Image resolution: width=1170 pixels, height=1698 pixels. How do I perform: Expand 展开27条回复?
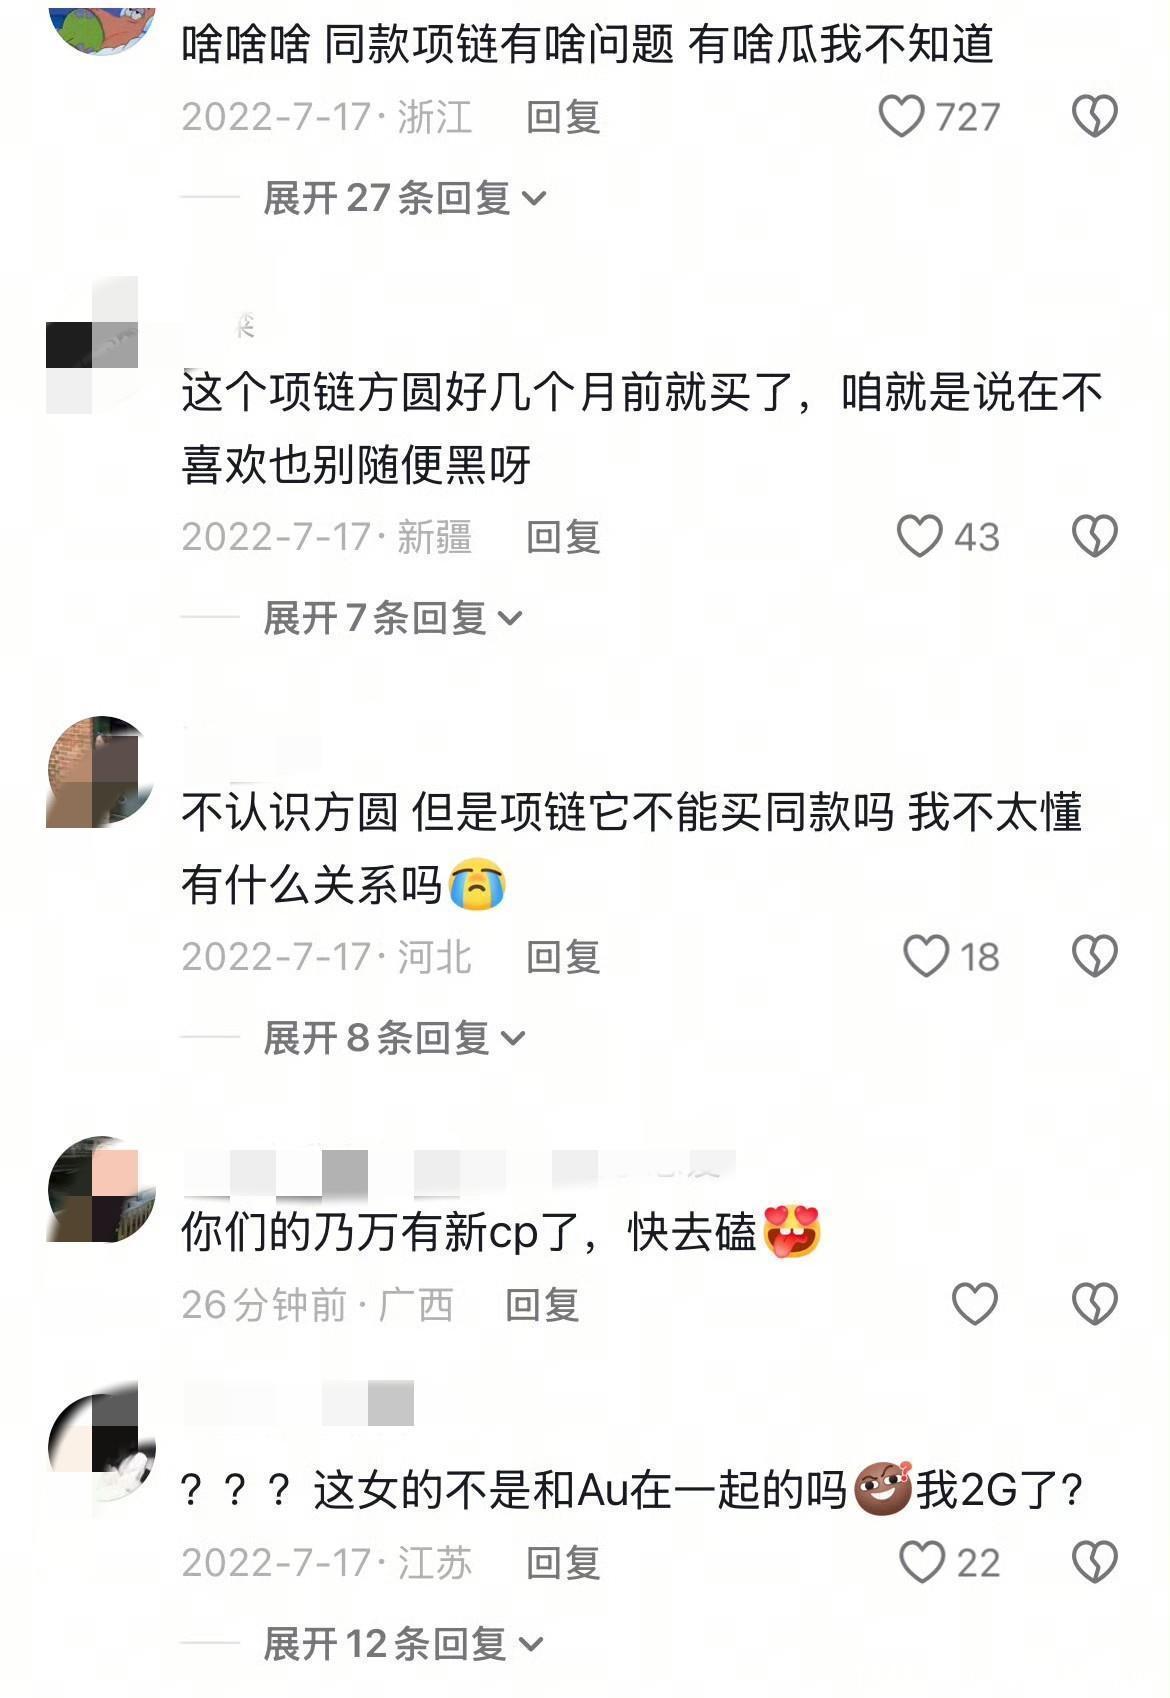click(x=405, y=198)
